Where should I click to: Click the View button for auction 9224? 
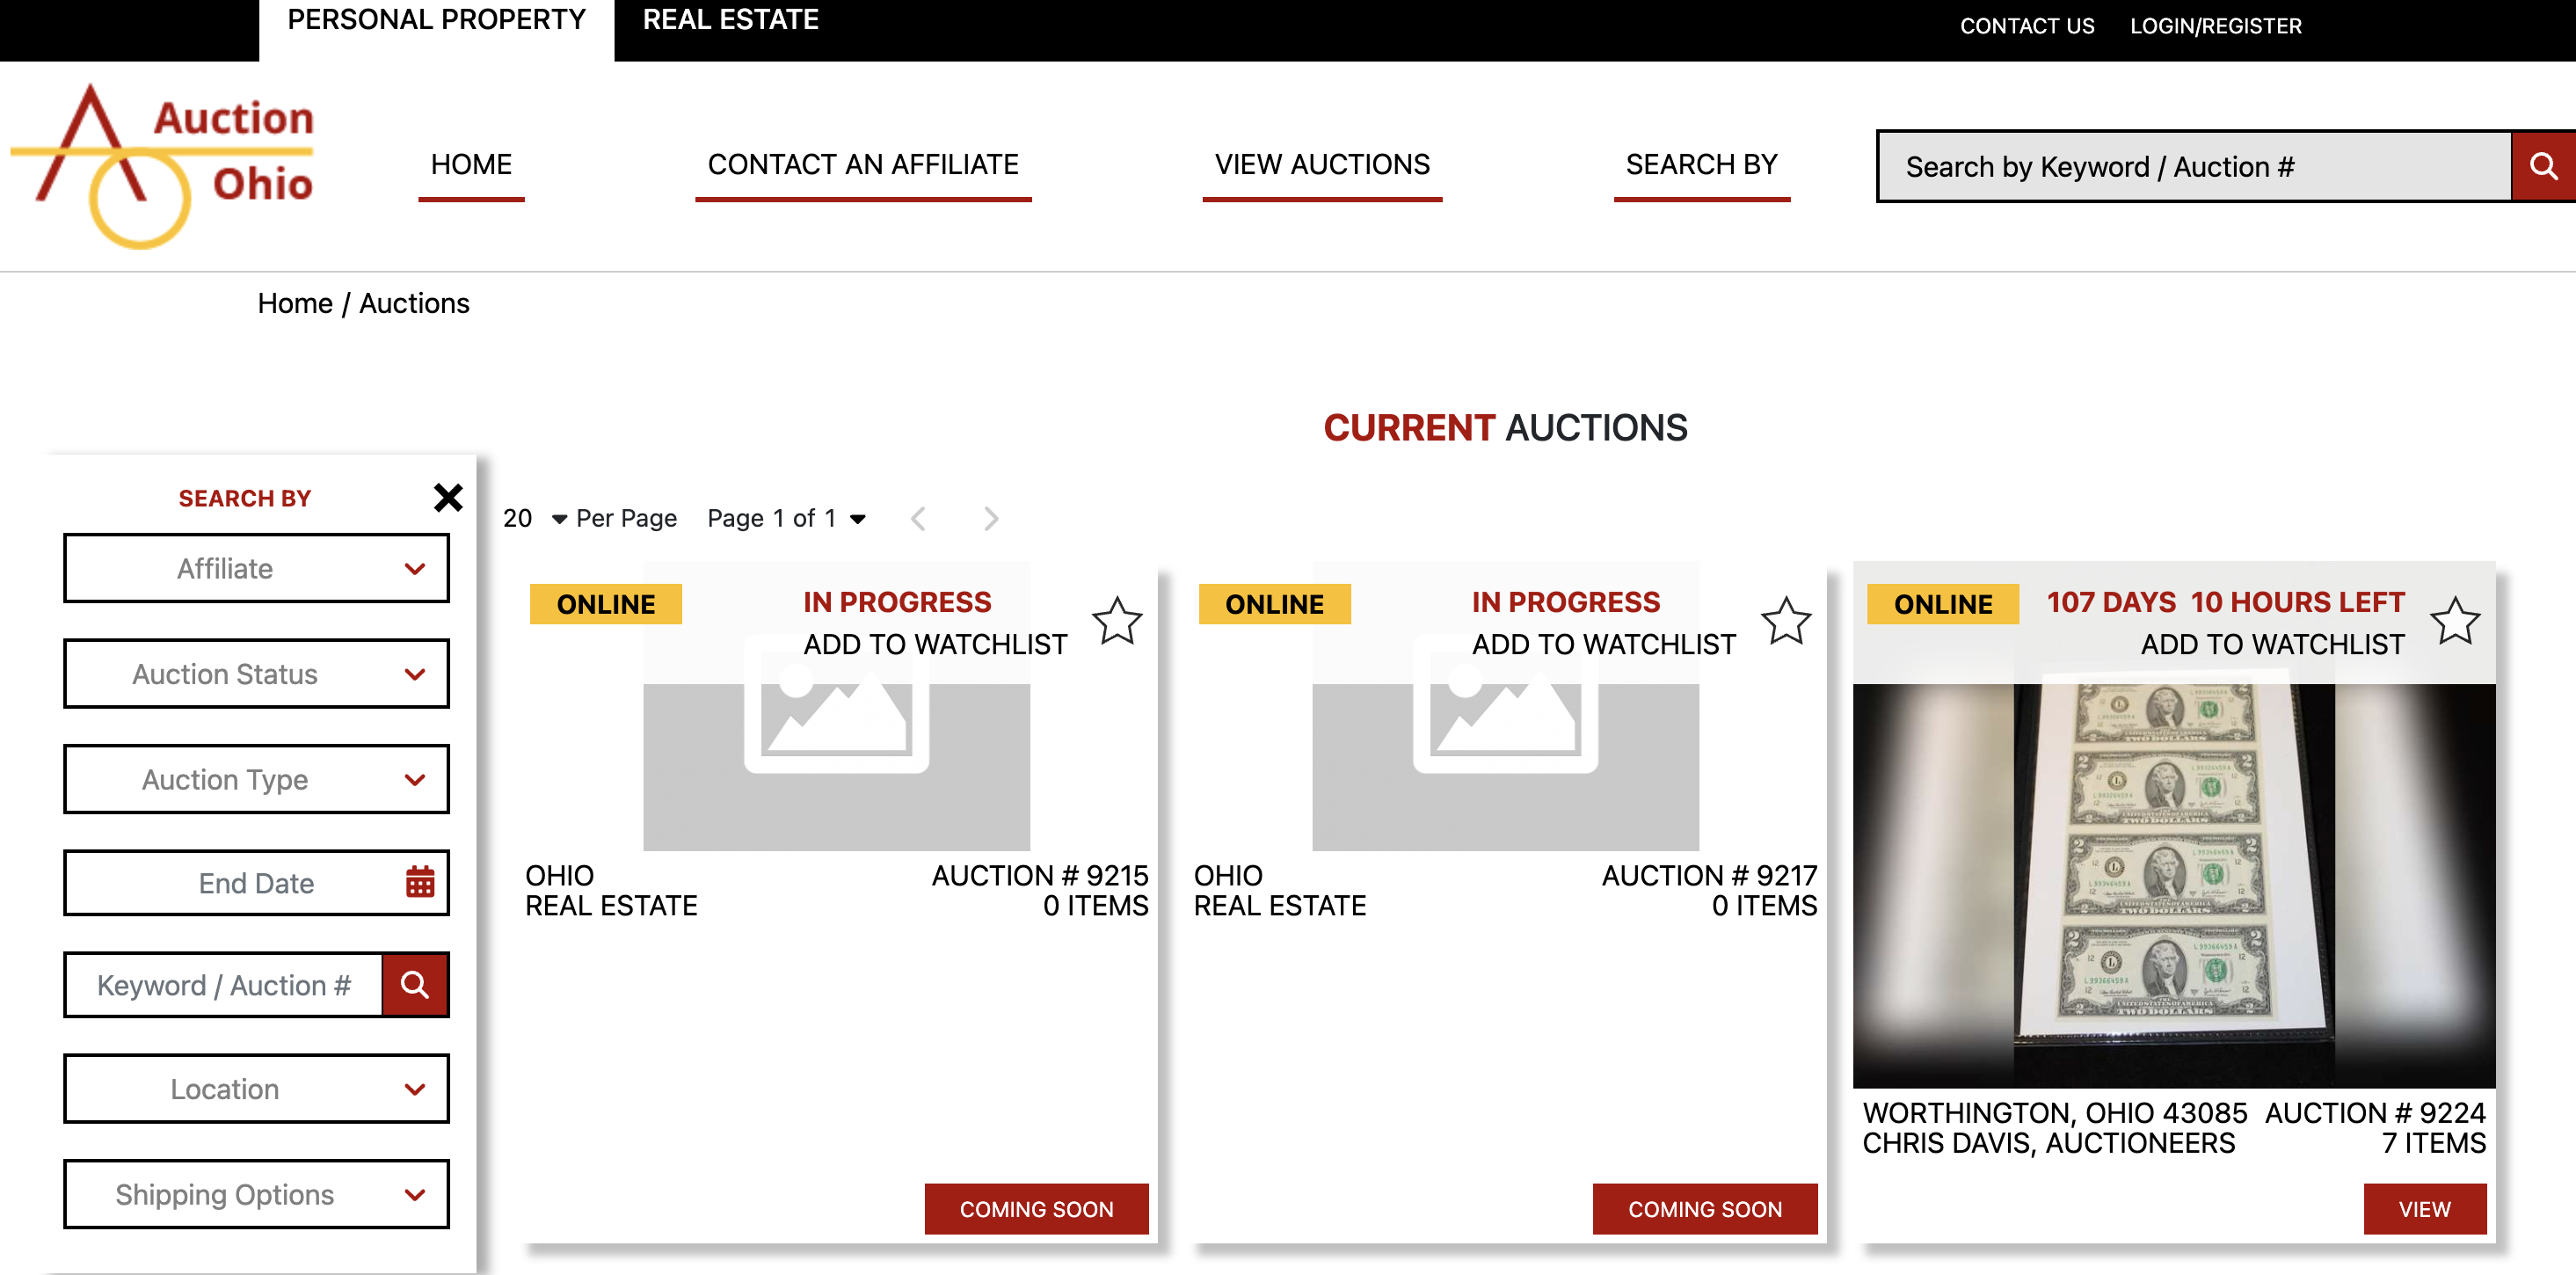tap(2424, 1208)
